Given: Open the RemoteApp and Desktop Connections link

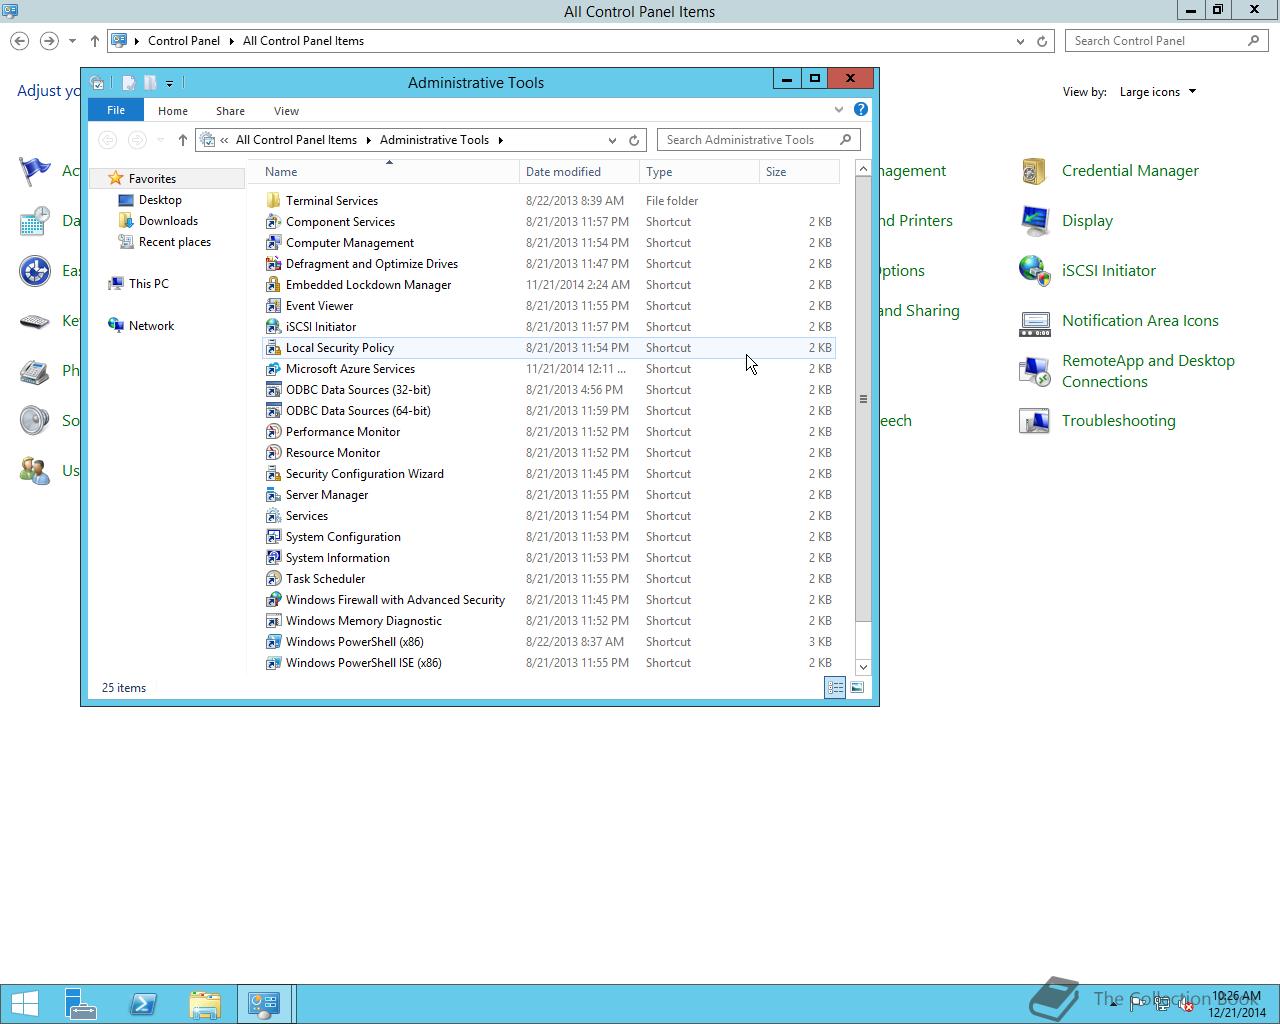Looking at the screenshot, I should (1148, 371).
